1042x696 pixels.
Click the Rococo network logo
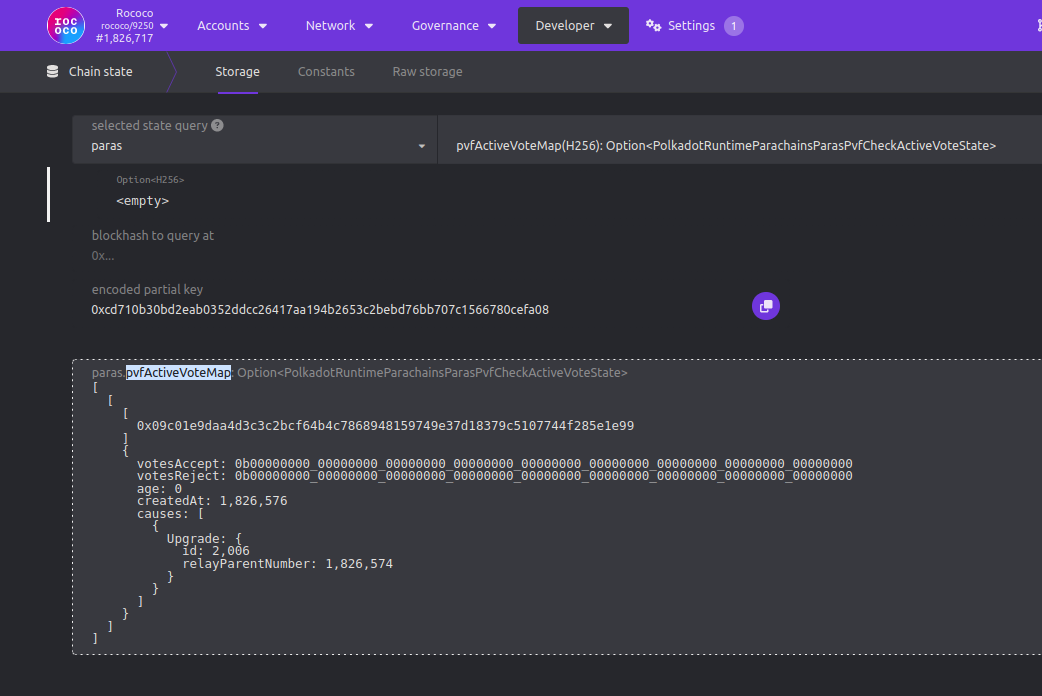pyautogui.click(x=66, y=25)
